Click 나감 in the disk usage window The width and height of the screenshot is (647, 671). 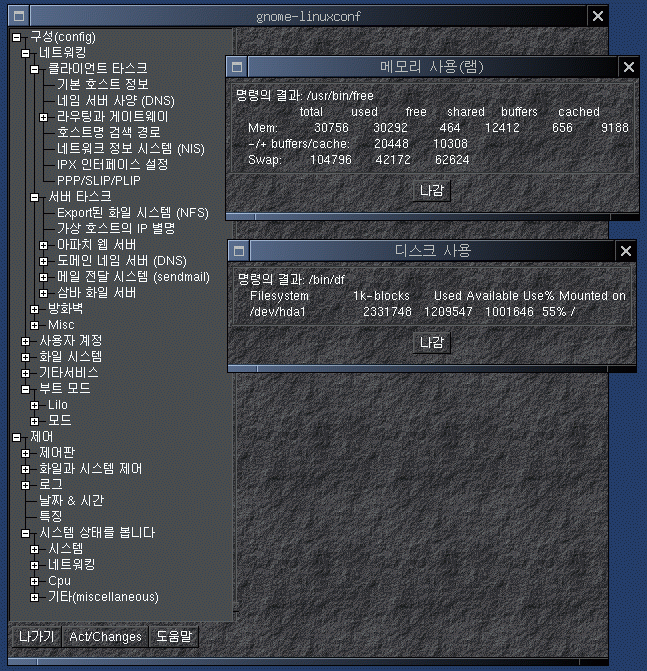pyautogui.click(x=432, y=343)
